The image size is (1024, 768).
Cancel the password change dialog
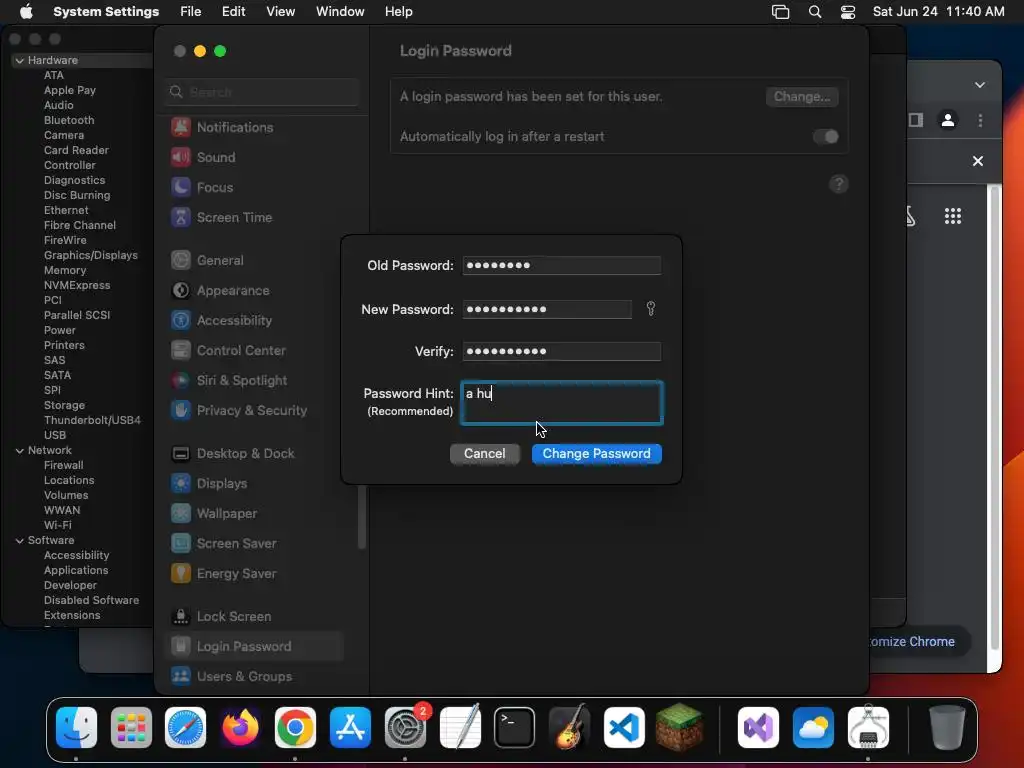485,453
